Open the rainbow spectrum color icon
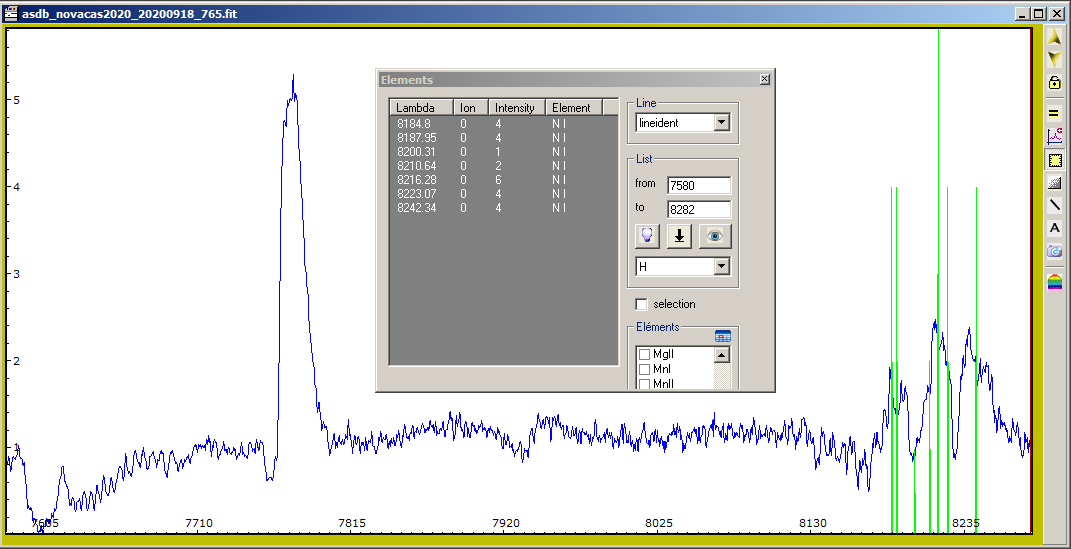This screenshot has width=1071, height=549. [1054, 282]
